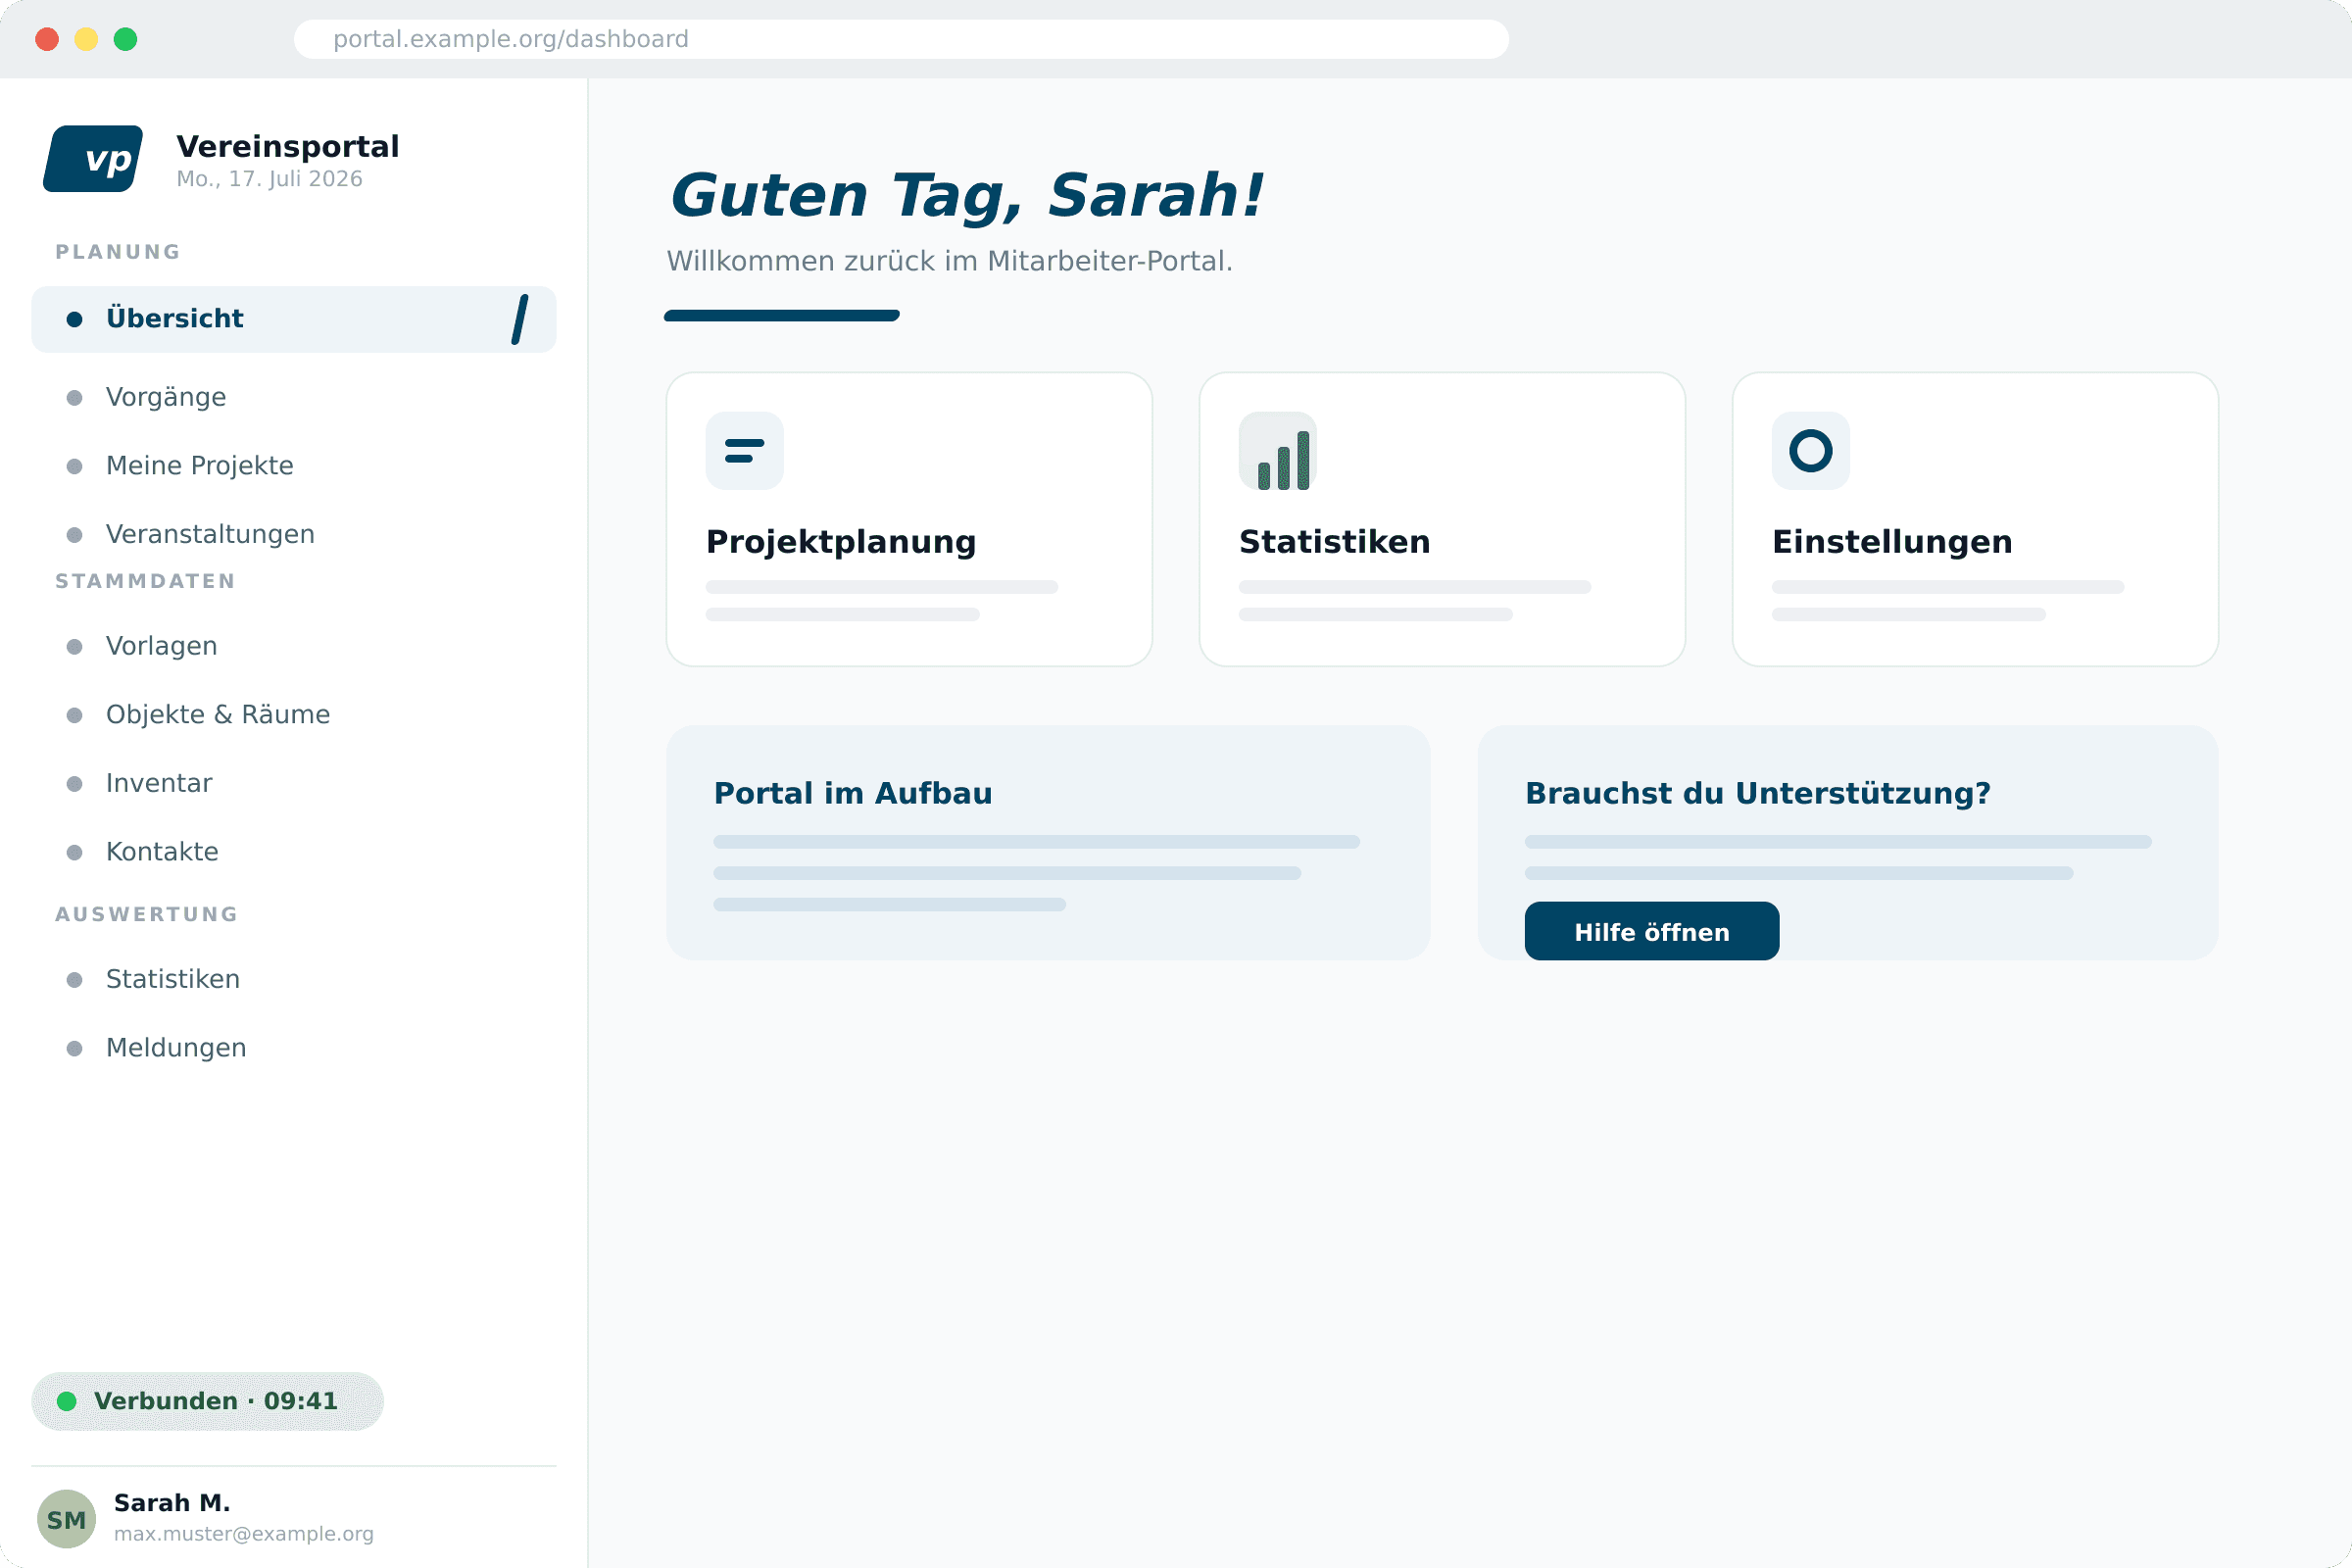Image resolution: width=2352 pixels, height=1568 pixels.
Task: Click the Sarah M. profile name
Action: 172,1503
